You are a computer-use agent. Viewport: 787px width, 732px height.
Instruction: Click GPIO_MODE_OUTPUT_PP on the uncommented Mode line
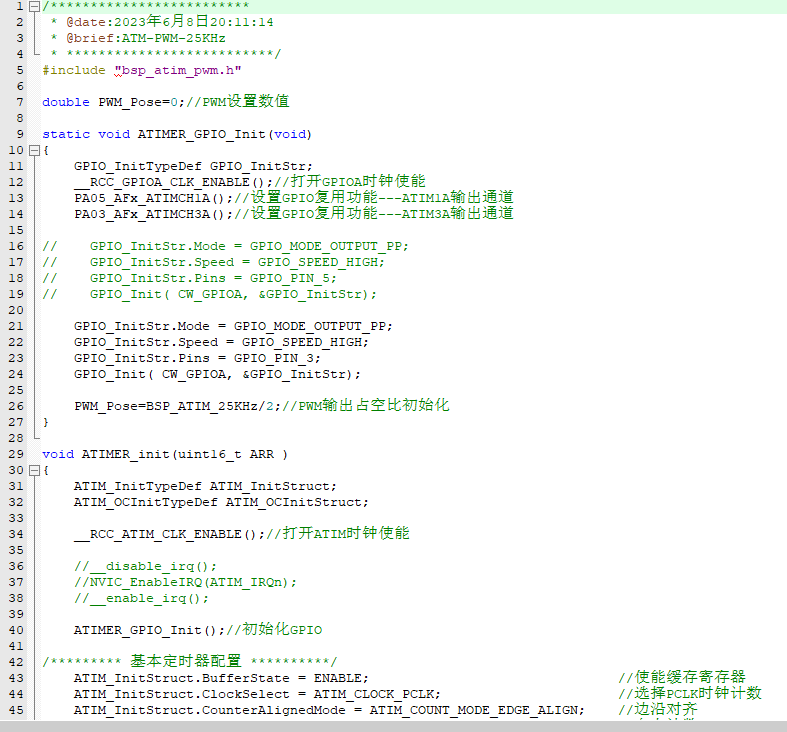[309, 326]
